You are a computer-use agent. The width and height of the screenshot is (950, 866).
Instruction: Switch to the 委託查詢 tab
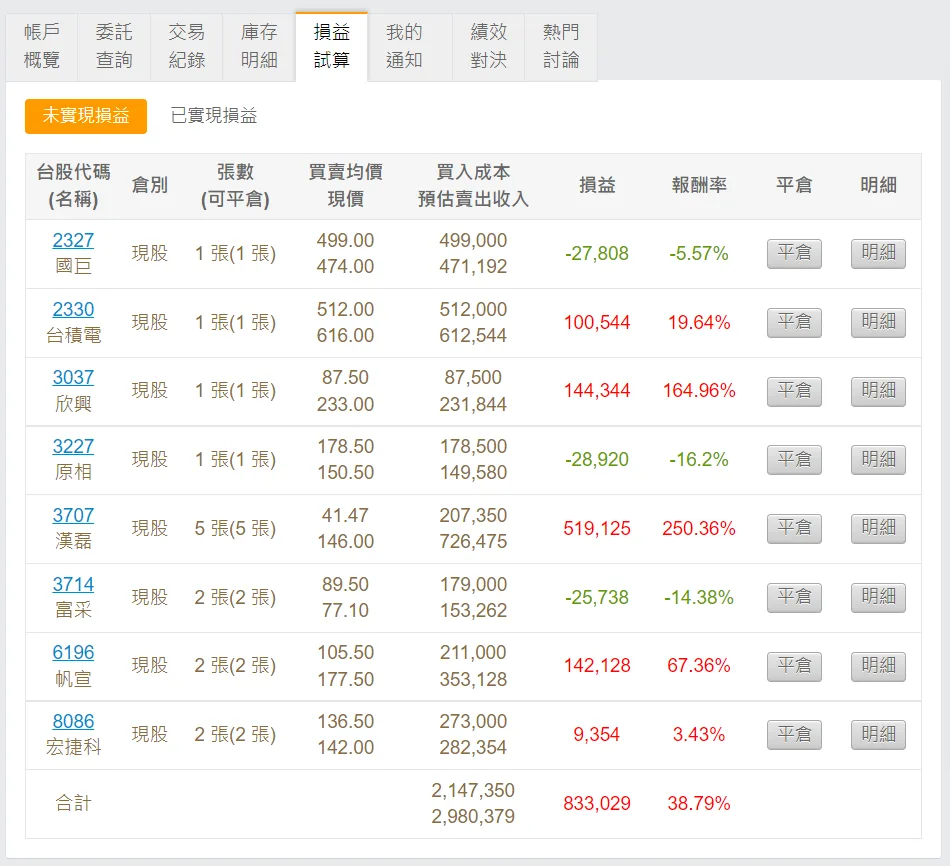(x=114, y=47)
